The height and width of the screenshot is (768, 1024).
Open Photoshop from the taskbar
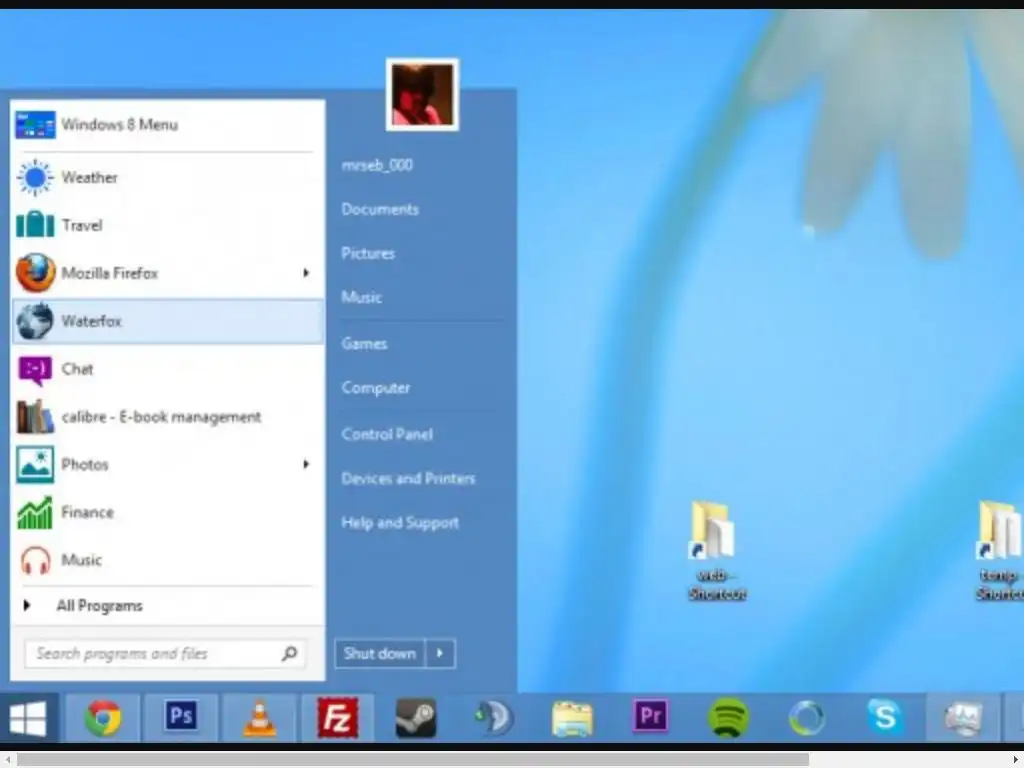point(181,717)
